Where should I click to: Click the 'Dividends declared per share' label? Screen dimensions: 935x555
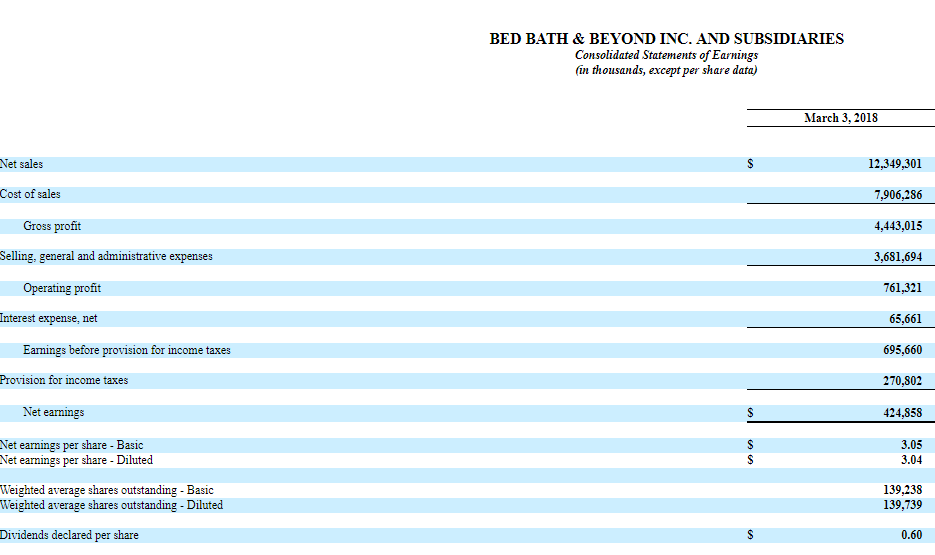click(69, 535)
